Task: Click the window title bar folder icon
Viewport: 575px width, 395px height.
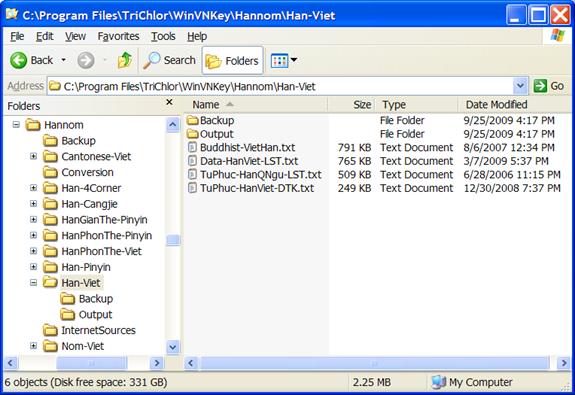Action: (x=11, y=14)
